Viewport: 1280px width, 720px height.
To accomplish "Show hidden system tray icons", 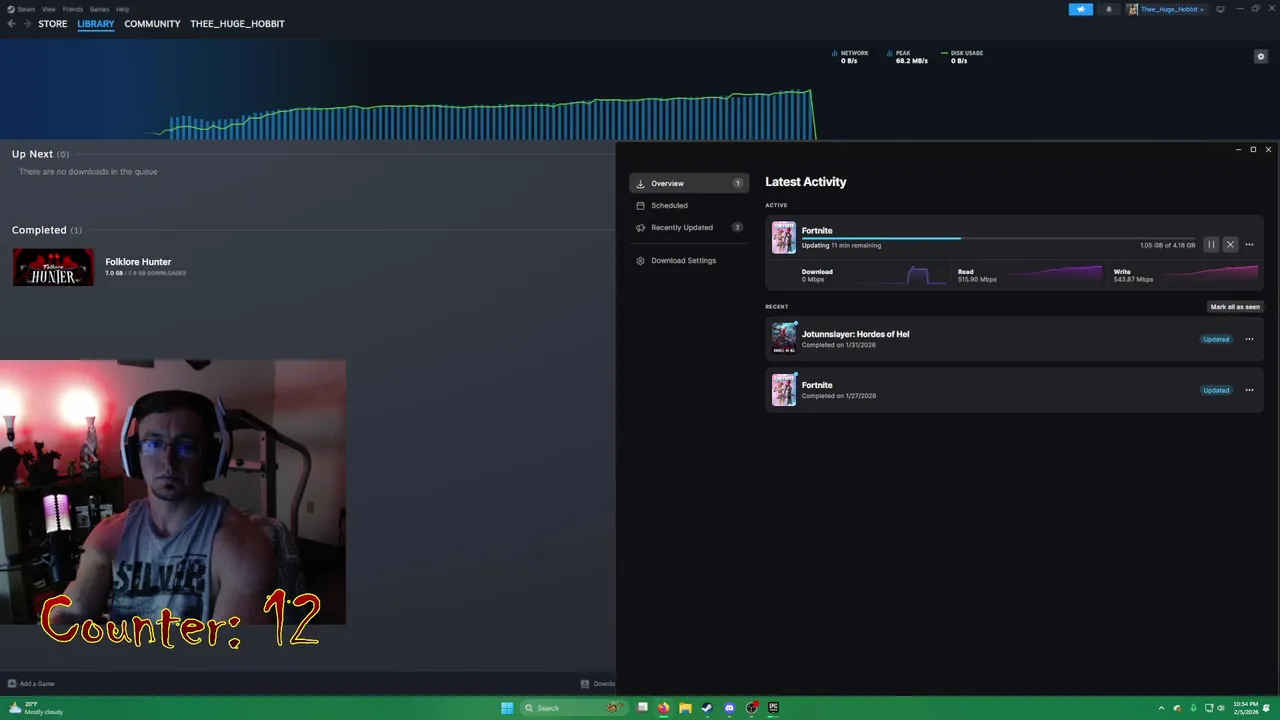I will point(1161,708).
